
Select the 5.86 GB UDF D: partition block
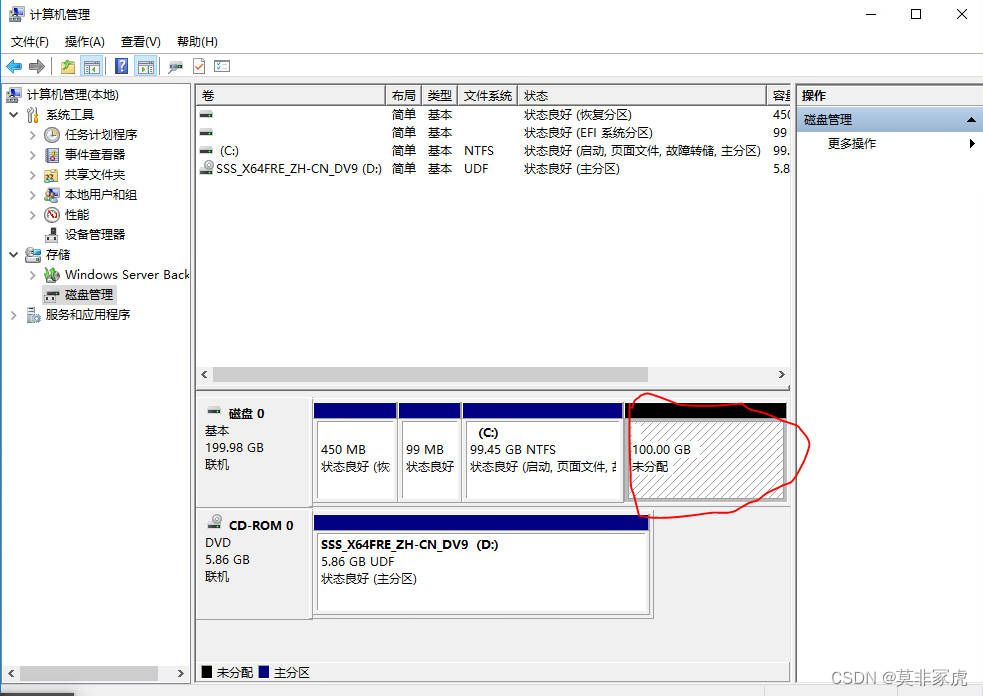click(x=482, y=564)
